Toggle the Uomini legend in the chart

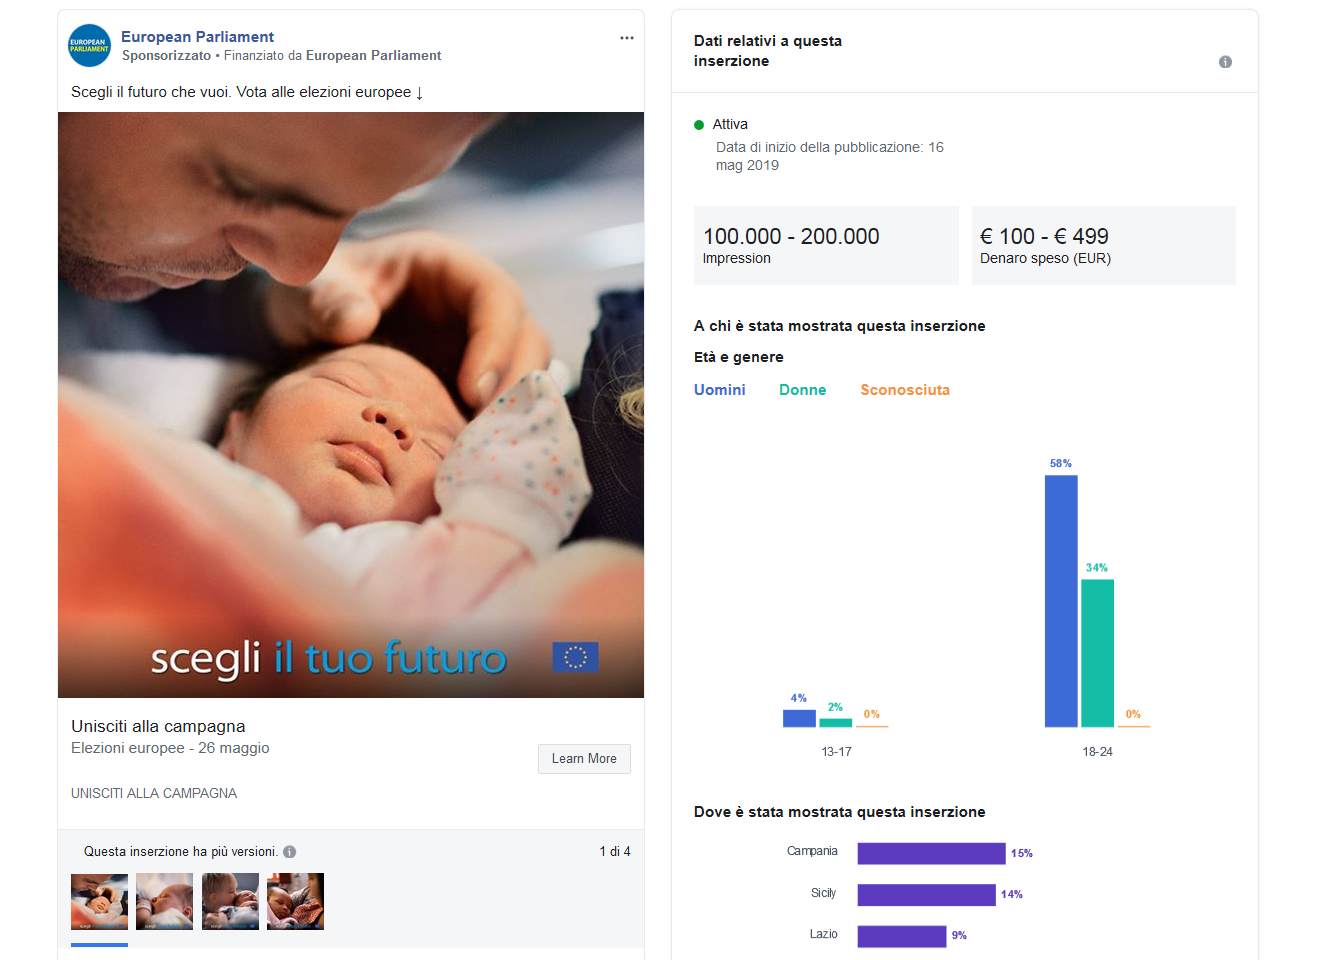click(720, 390)
